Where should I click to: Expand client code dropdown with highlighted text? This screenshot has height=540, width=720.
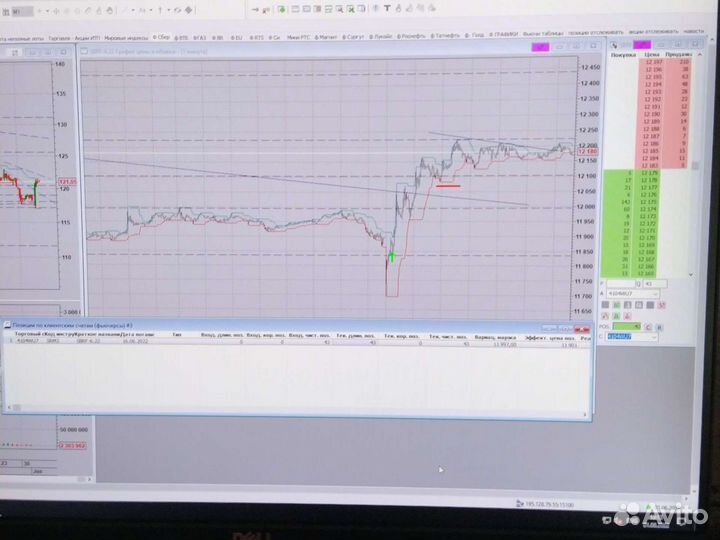[652, 337]
